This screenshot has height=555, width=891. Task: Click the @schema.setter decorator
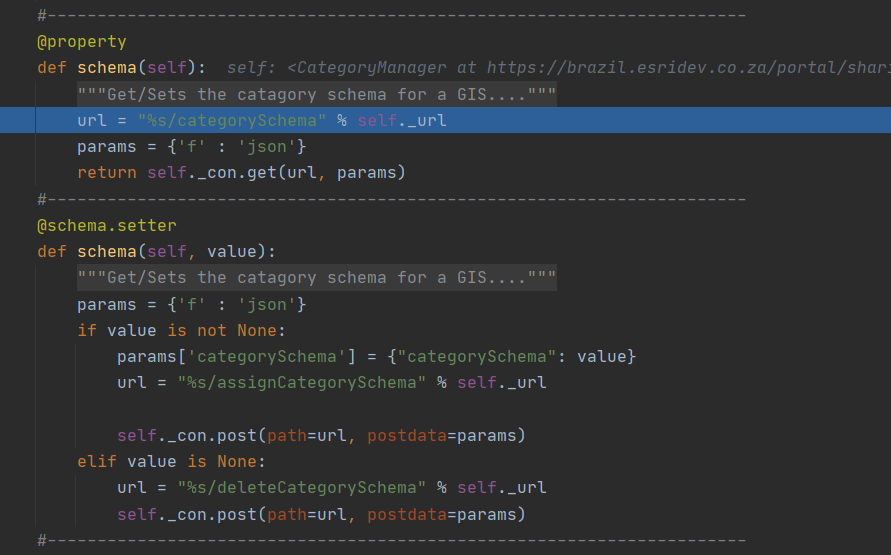click(x=107, y=226)
